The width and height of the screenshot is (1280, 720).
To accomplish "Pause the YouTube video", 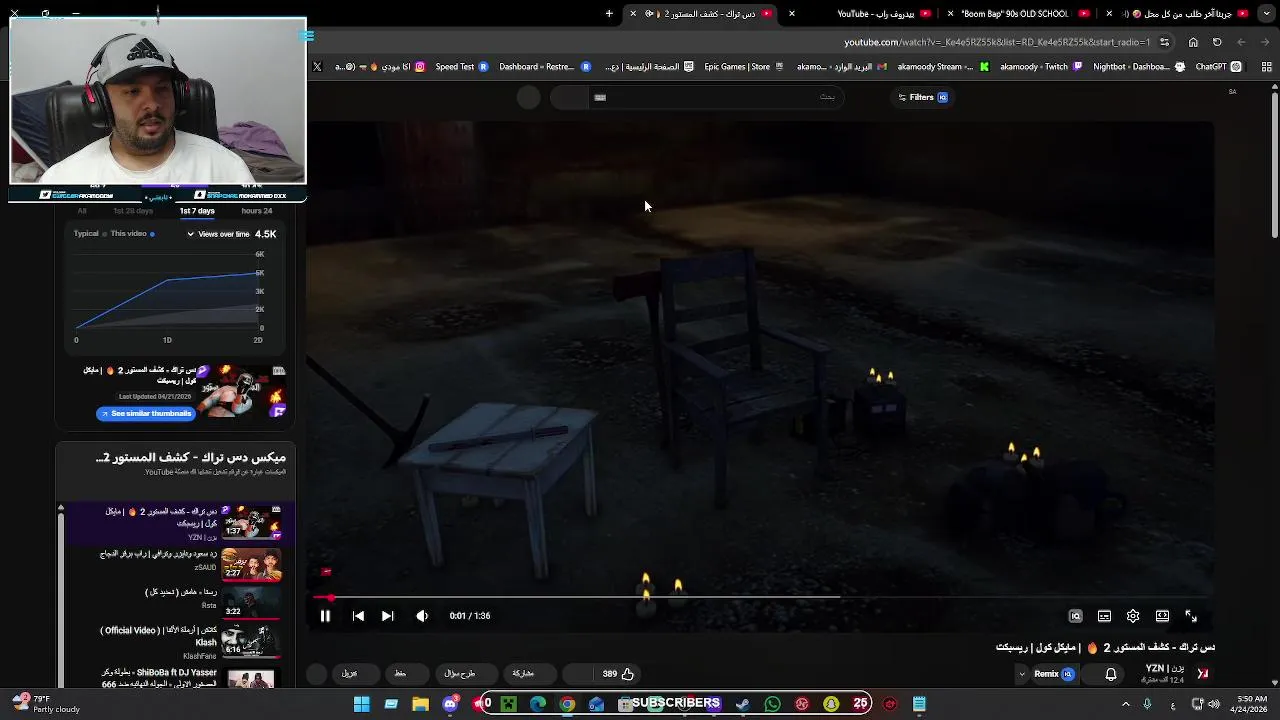I will pos(325,616).
